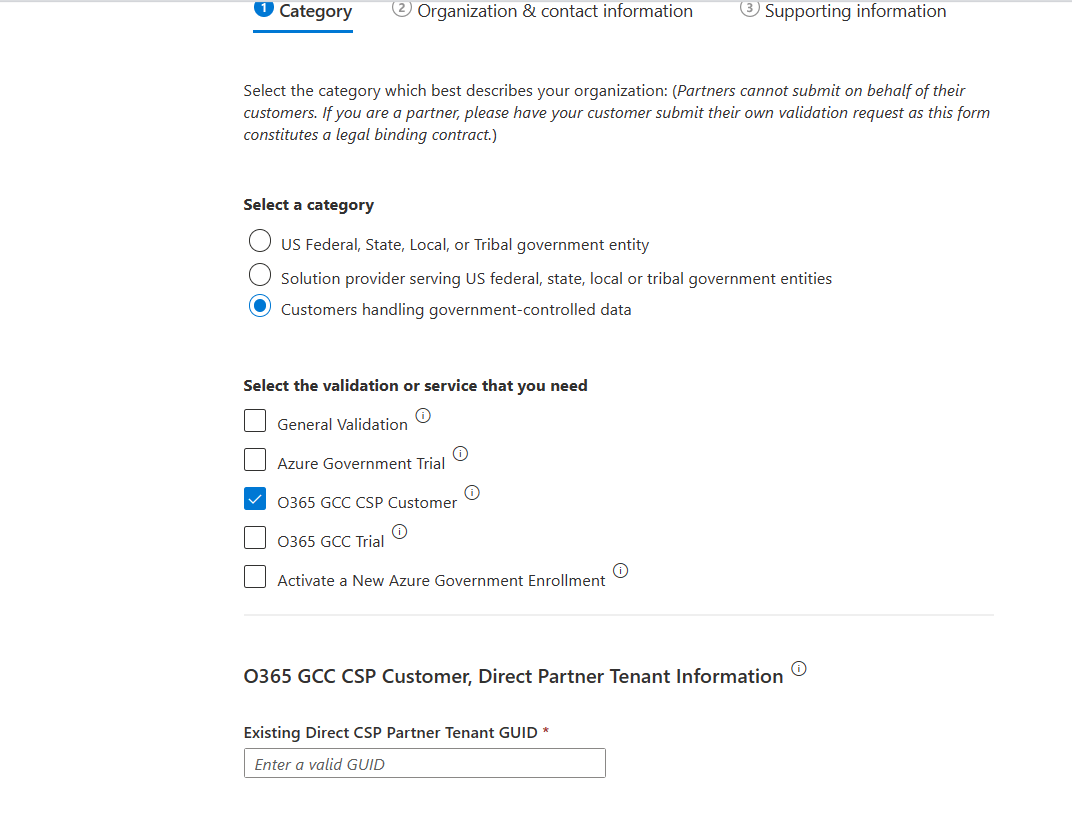Choose the Solution provider serving government entities option
The height and width of the screenshot is (818, 1072).
260,274
